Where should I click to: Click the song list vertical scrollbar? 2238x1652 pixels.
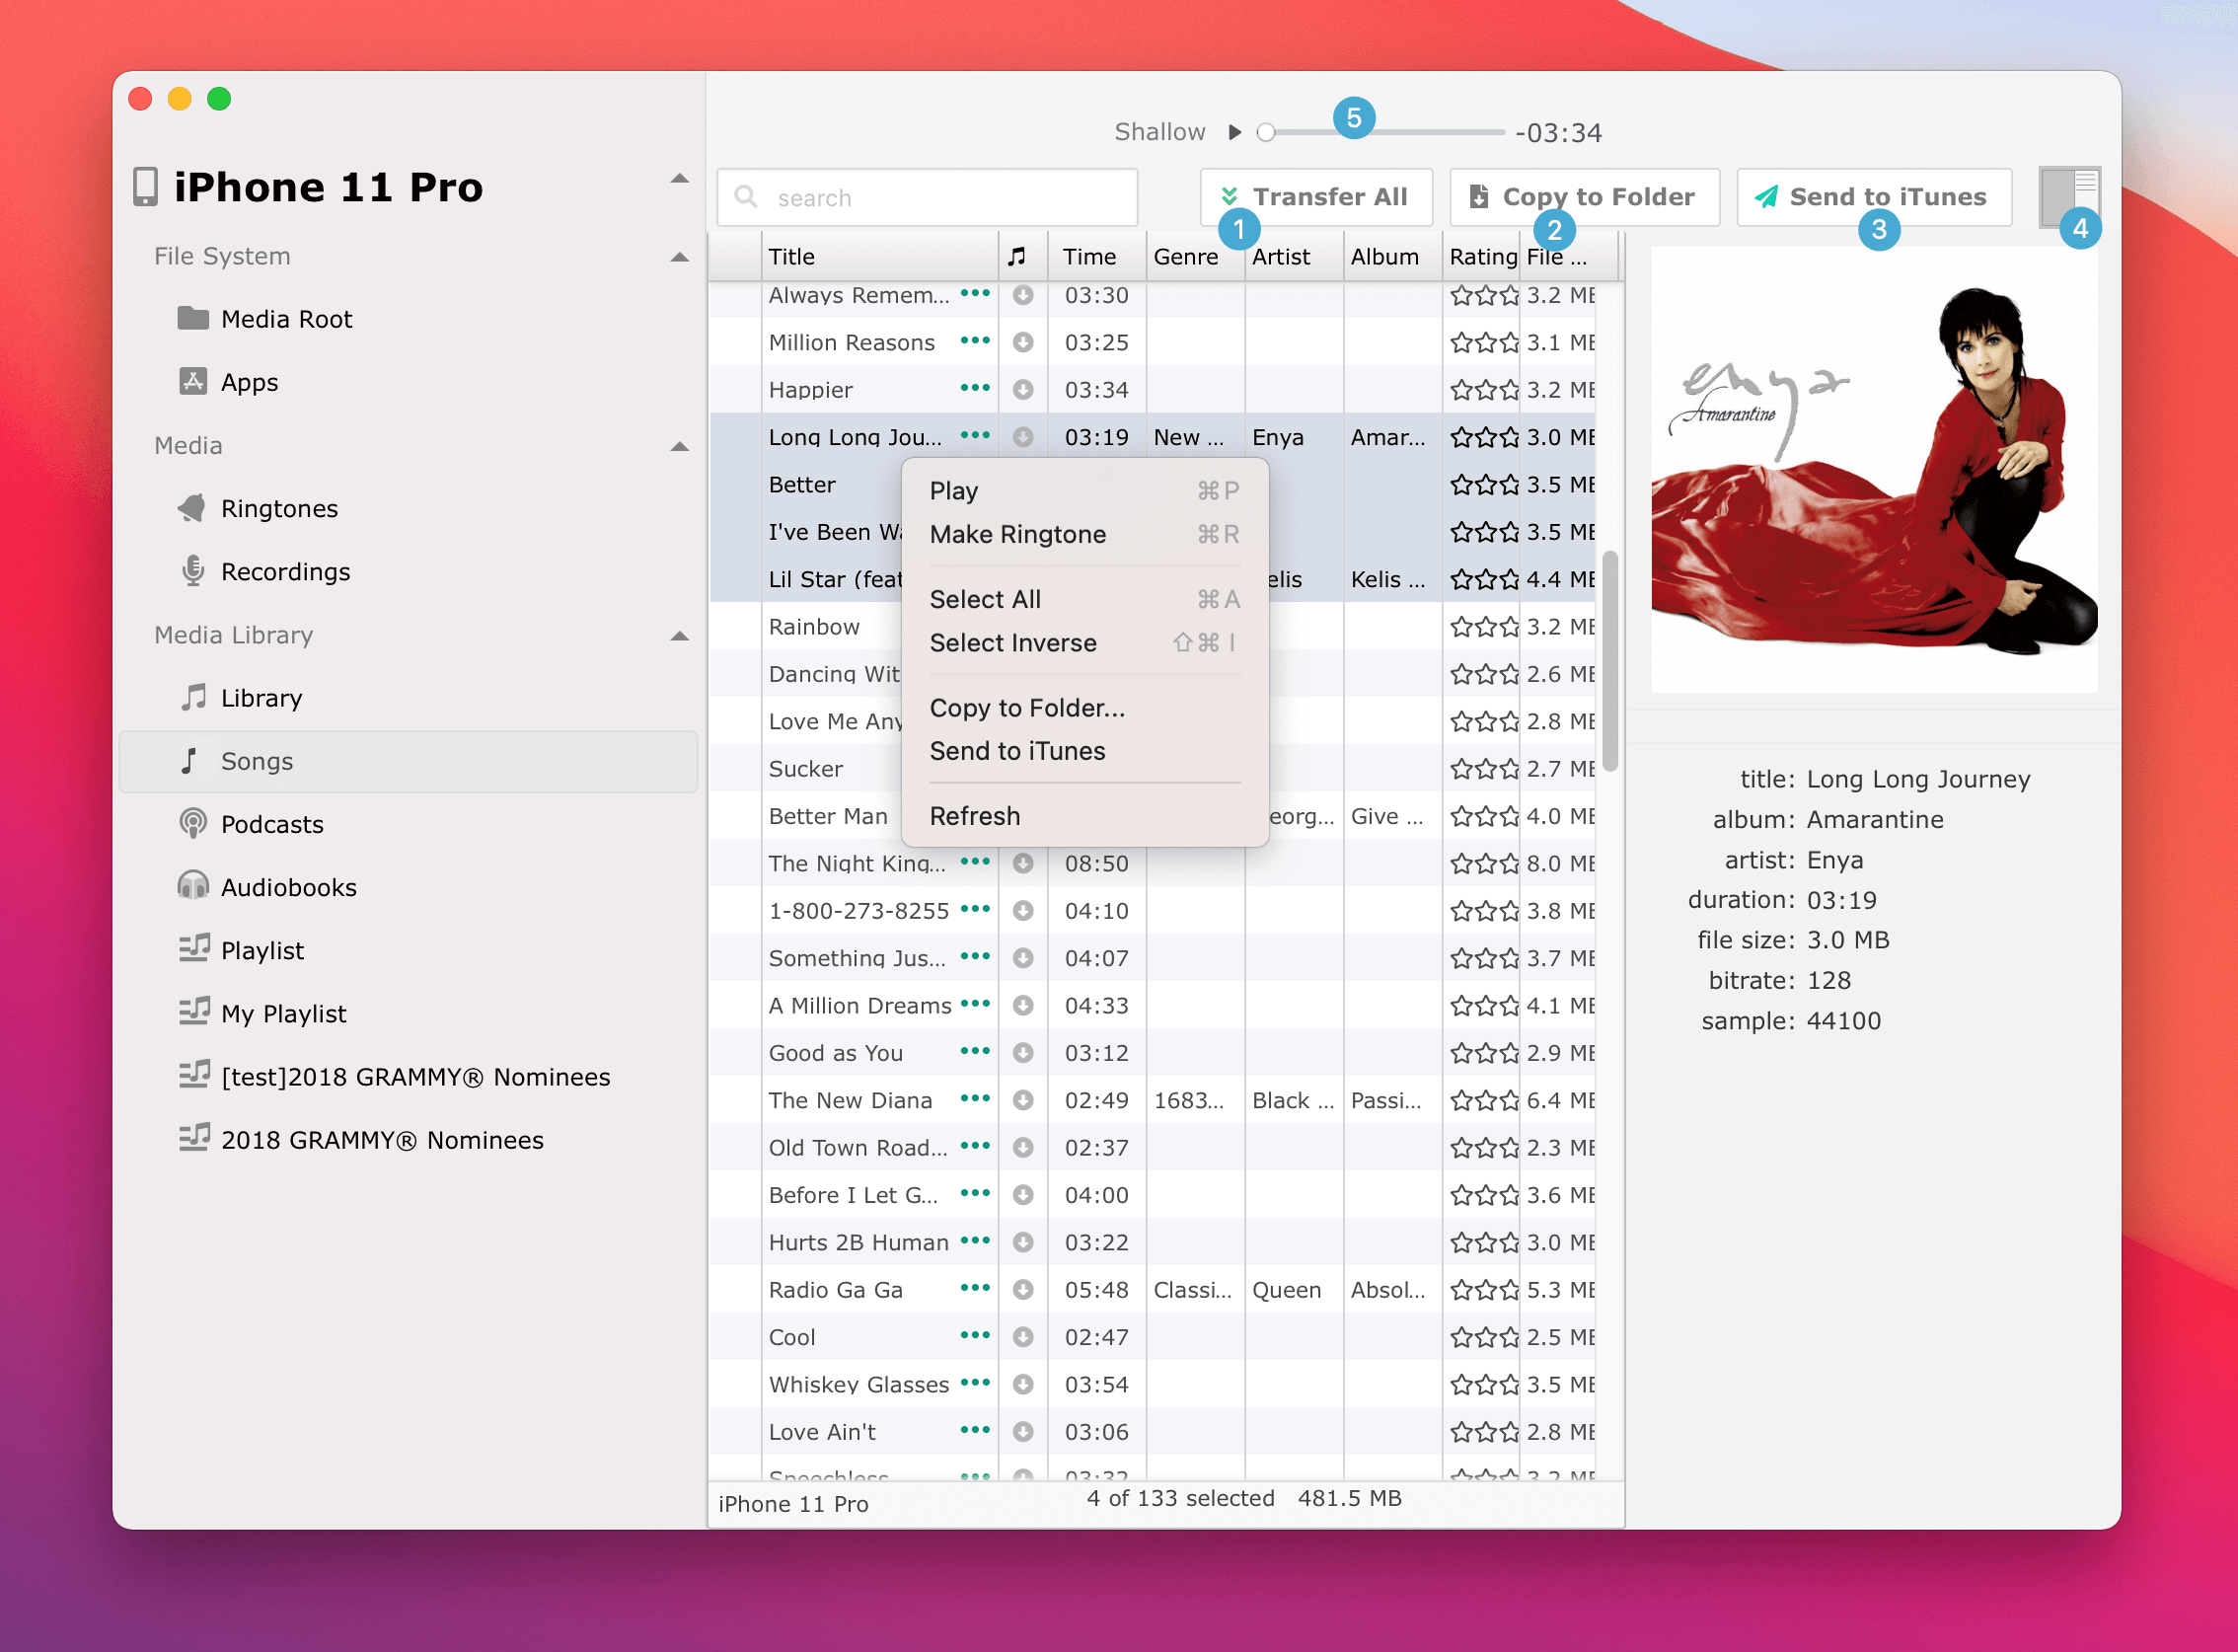(x=1609, y=660)
